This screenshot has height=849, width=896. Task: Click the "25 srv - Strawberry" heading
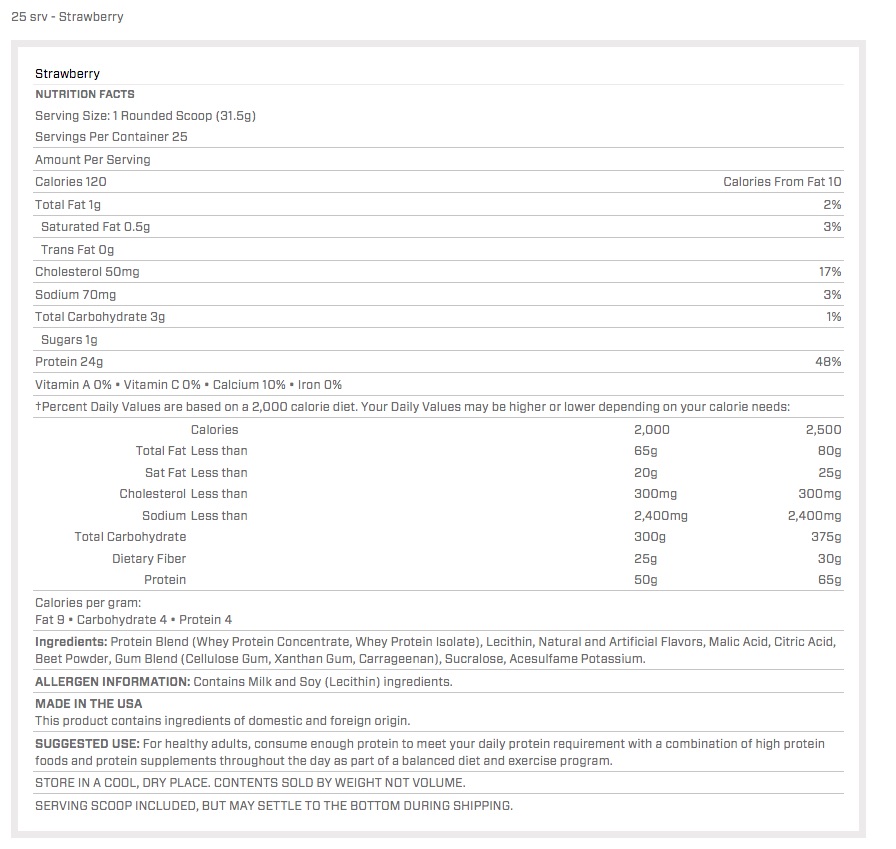point(67,17)
